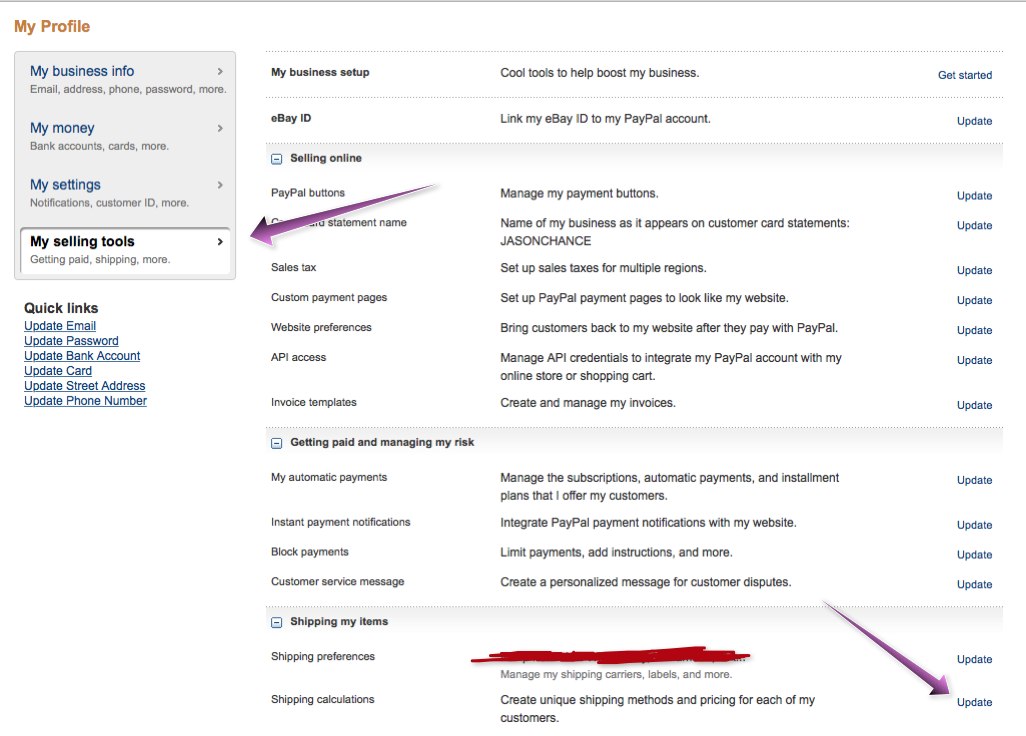Open the Update Card quick link

pos(58,371)
